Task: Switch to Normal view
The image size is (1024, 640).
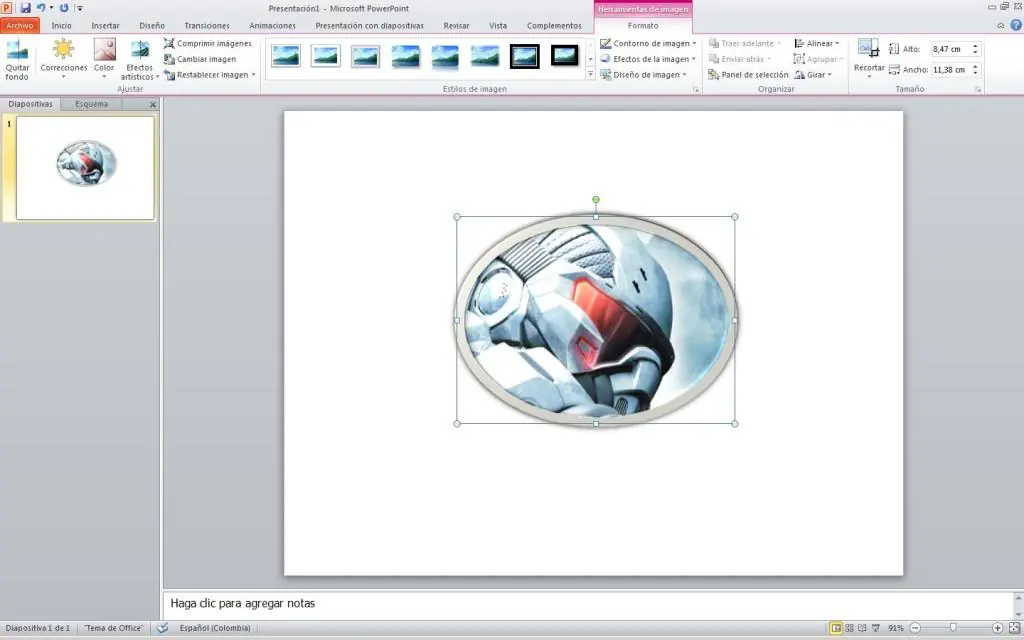Action: (836, 628)
